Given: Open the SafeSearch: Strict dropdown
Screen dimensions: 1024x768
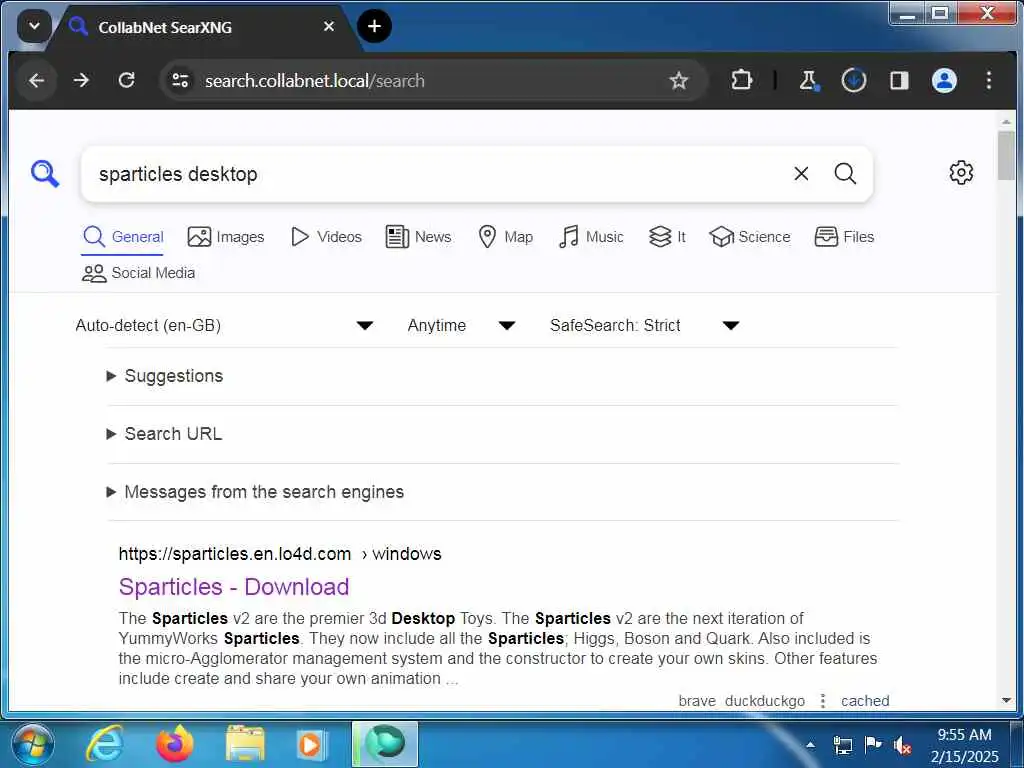Looking at the screenshot, I should (645, 325).
